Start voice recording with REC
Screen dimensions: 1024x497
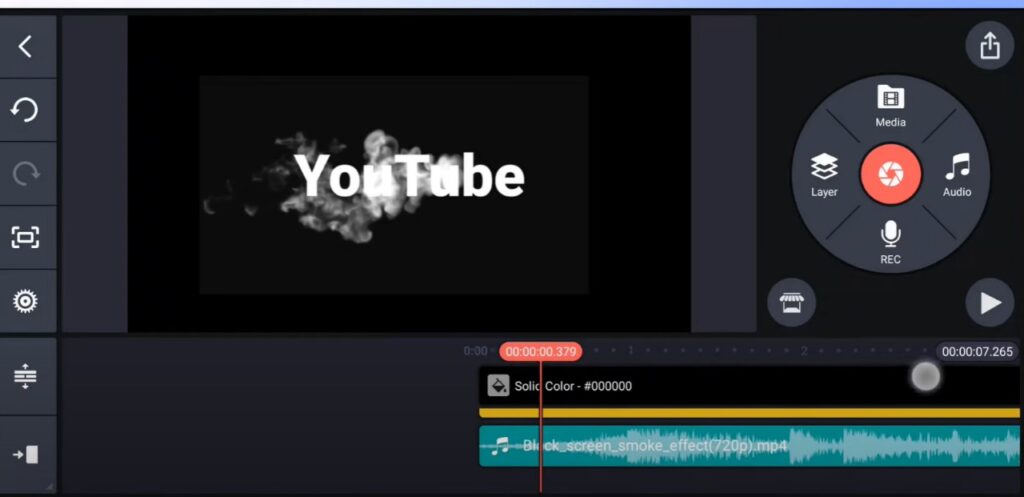pyautogui.click(x=890, y=242)
